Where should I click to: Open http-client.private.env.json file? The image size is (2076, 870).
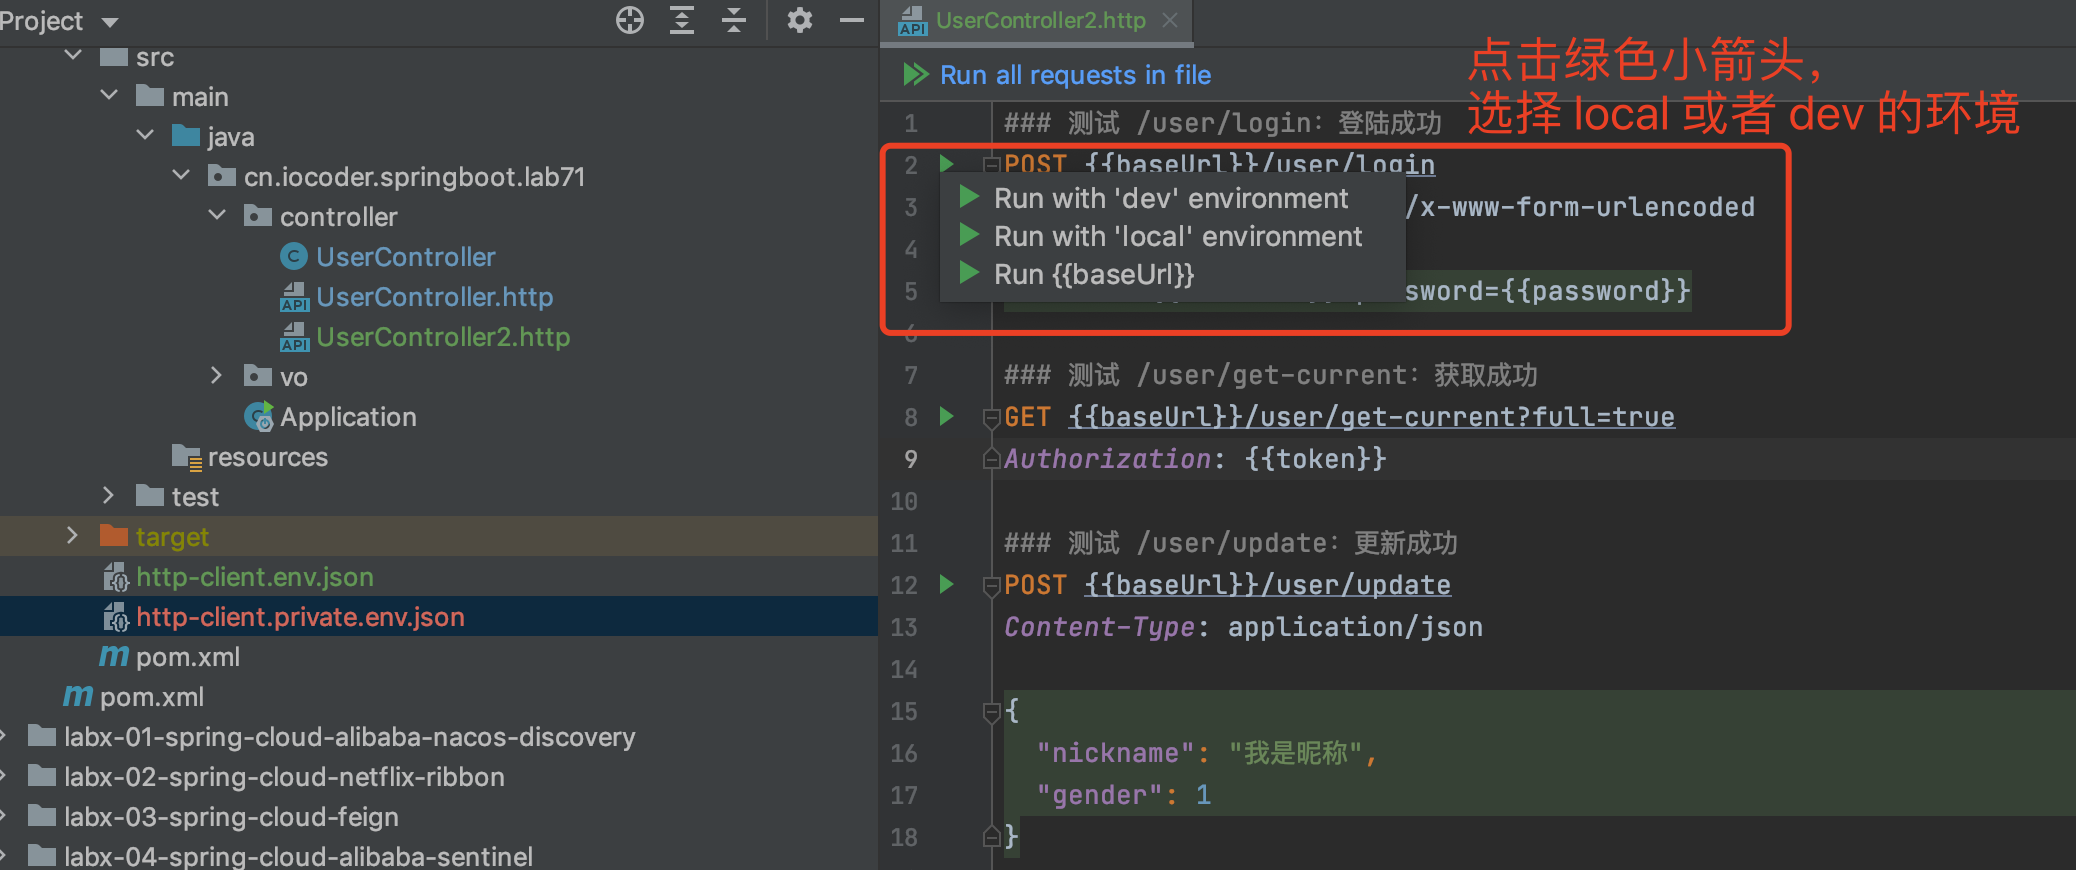point(300,617)
